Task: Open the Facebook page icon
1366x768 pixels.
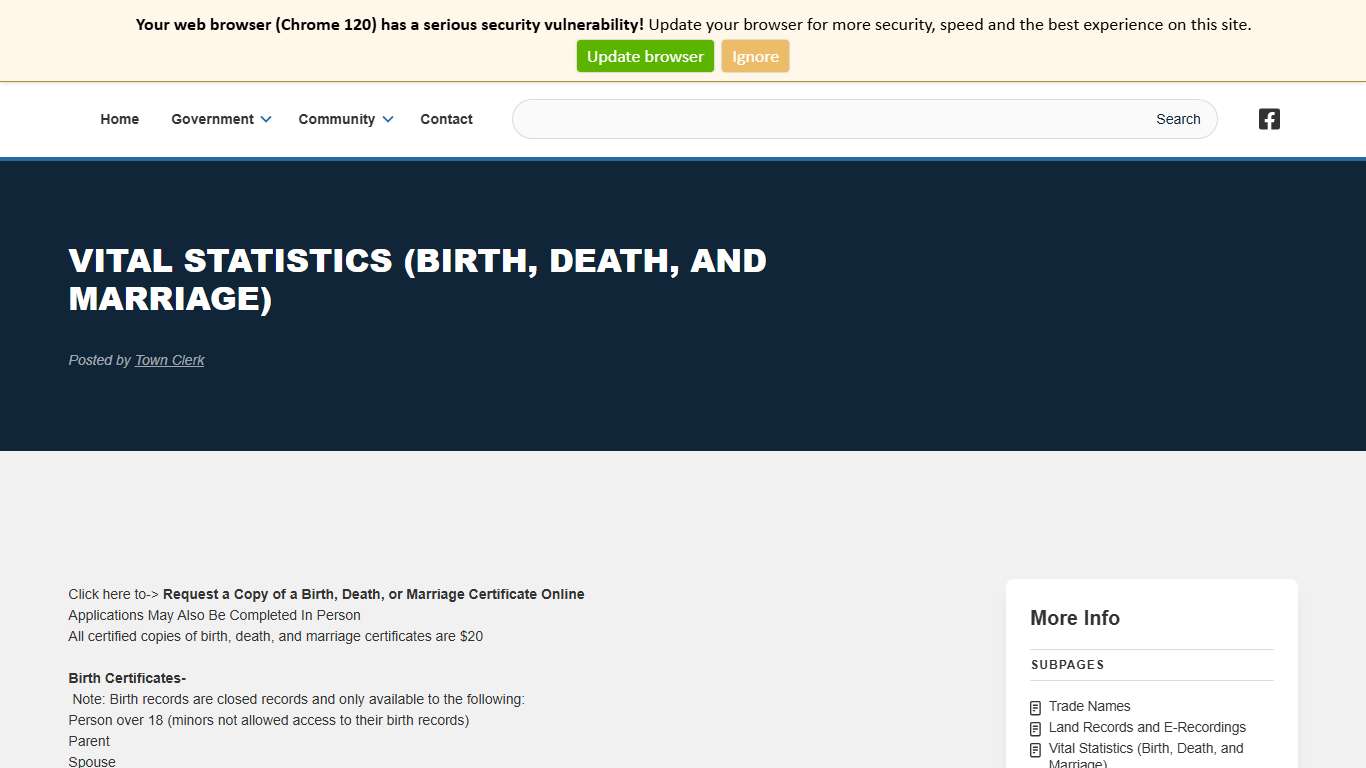Action: pos(1268,119)
